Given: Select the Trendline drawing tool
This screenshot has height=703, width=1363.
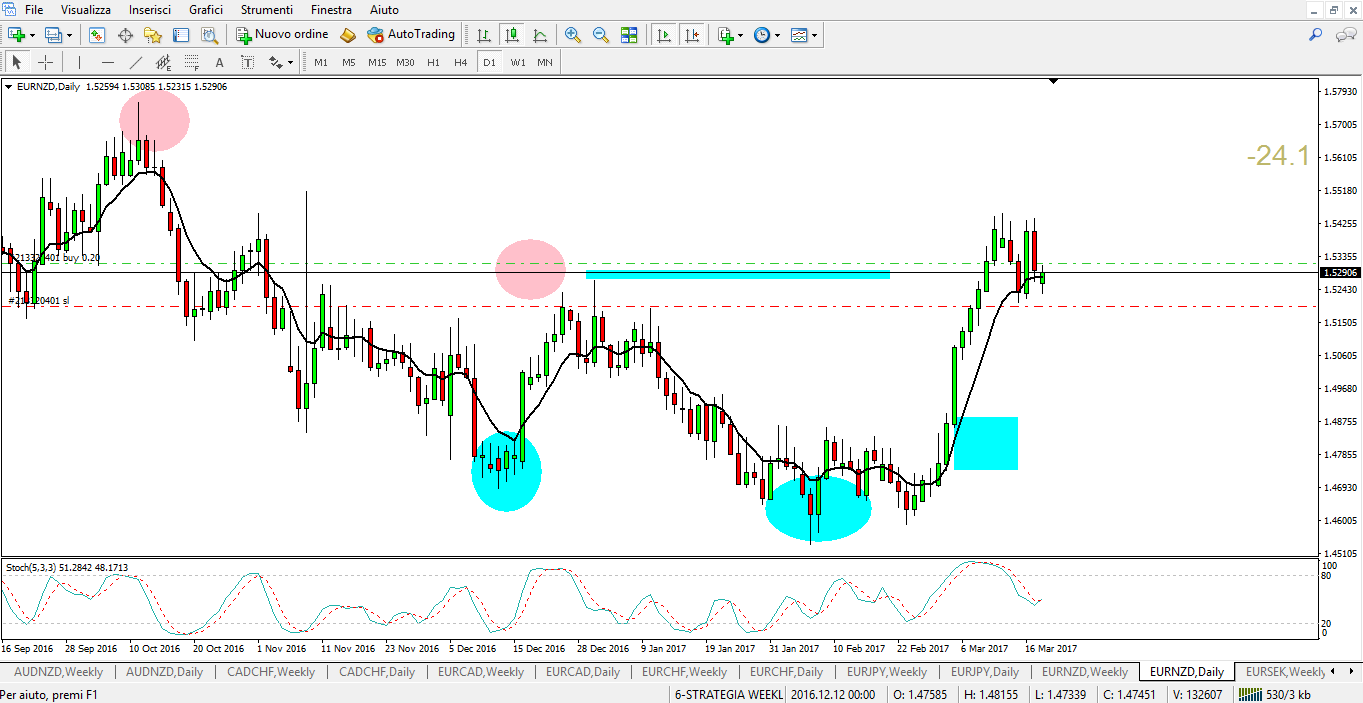Looking at the screenshot, I should (135, 62).
